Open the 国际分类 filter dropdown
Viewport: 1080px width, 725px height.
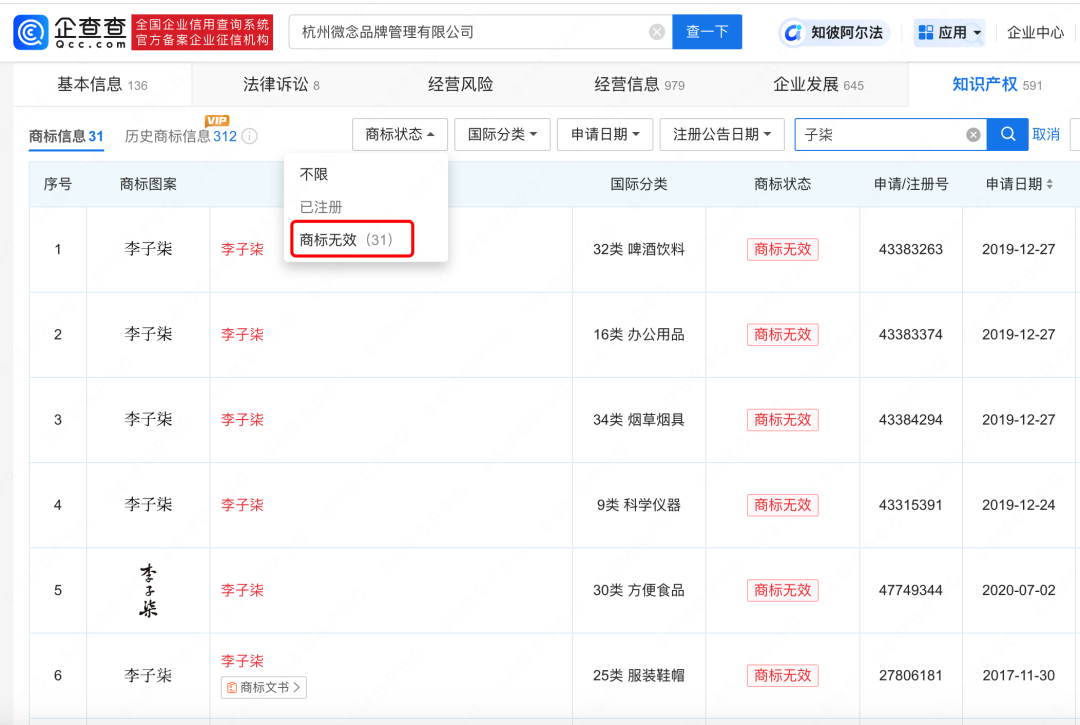pos(502,134)
